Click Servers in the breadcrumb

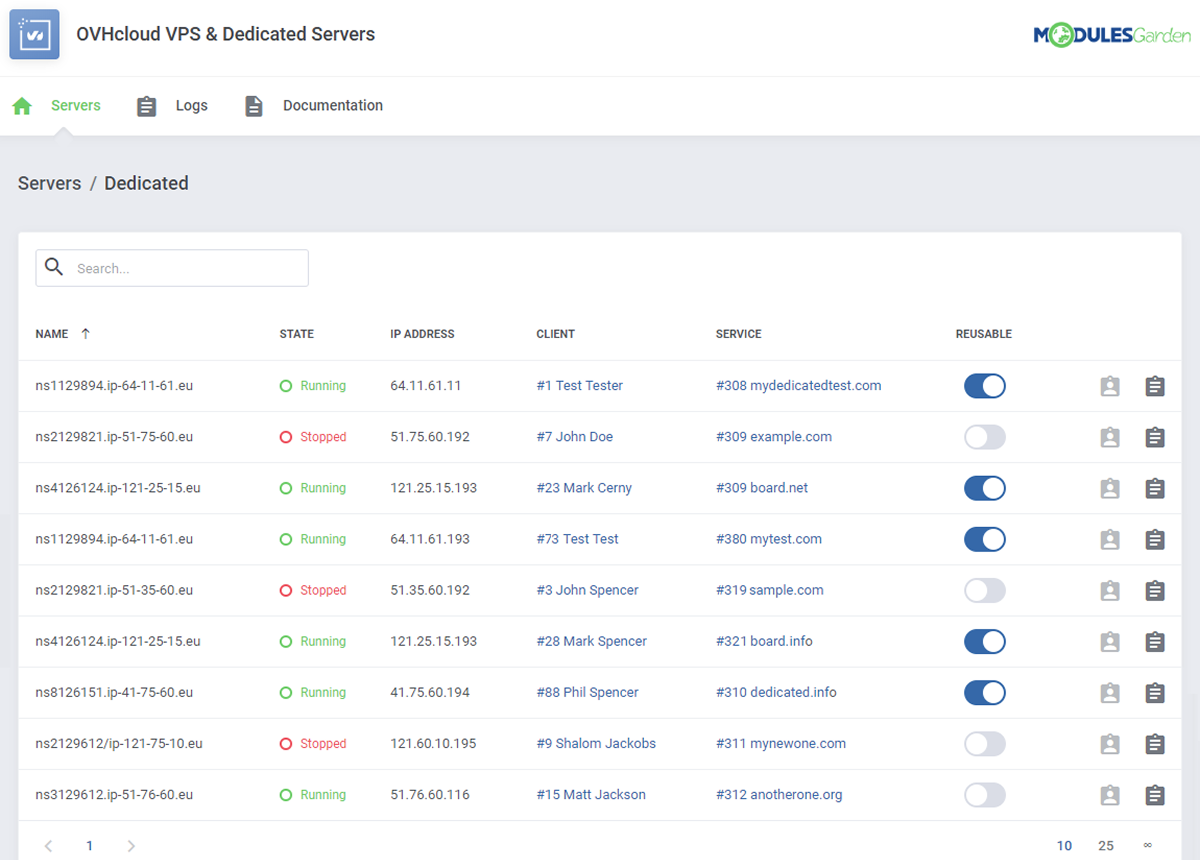pos(50,183)
